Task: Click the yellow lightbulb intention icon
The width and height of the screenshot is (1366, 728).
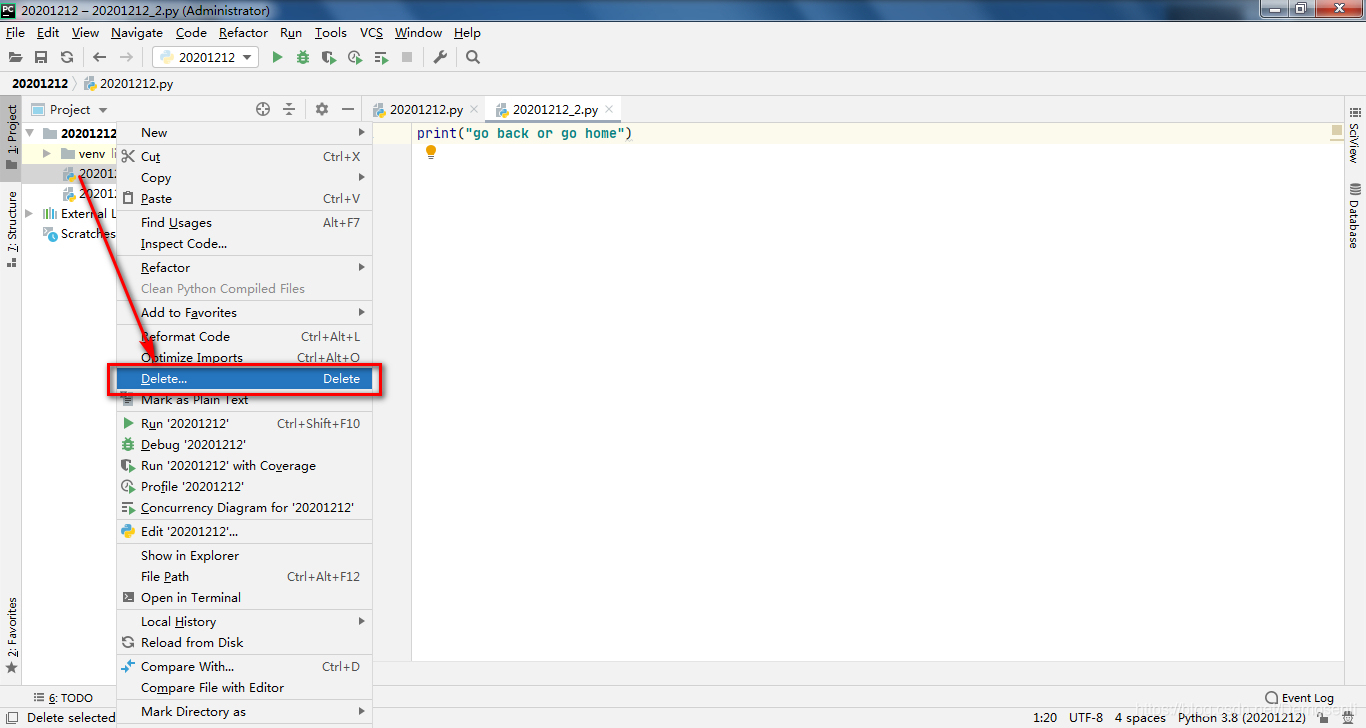Action: click(x=431, y=153)
